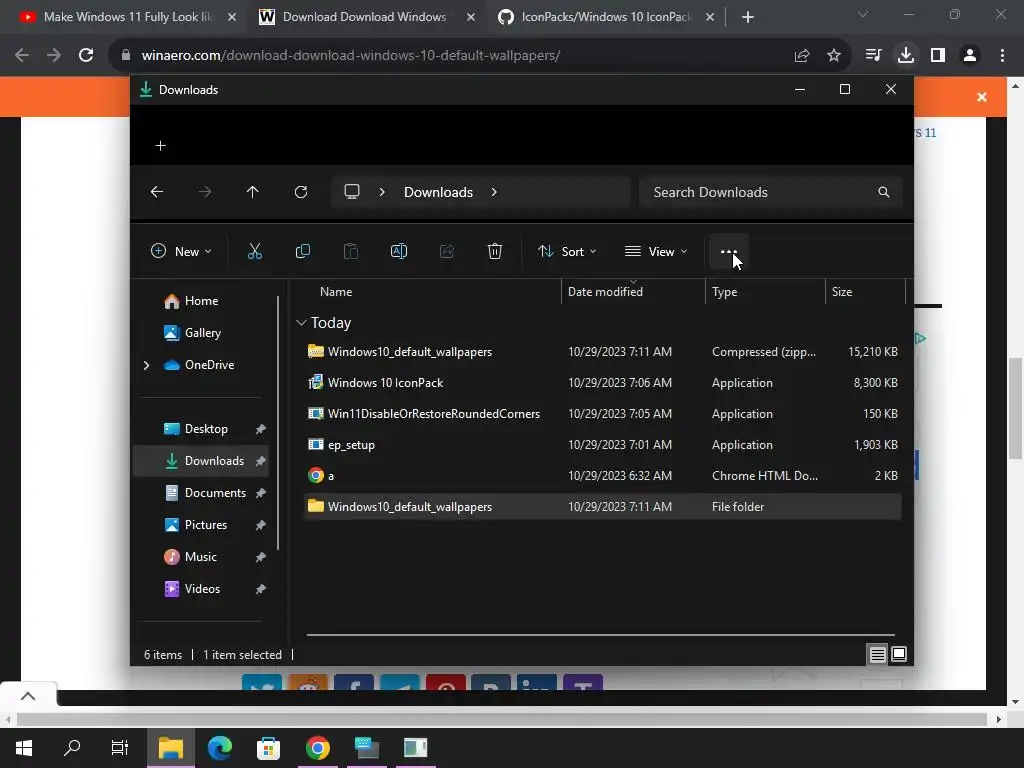
Task: Select the Windows 10 IconPack file
Action: pos(603,383)
